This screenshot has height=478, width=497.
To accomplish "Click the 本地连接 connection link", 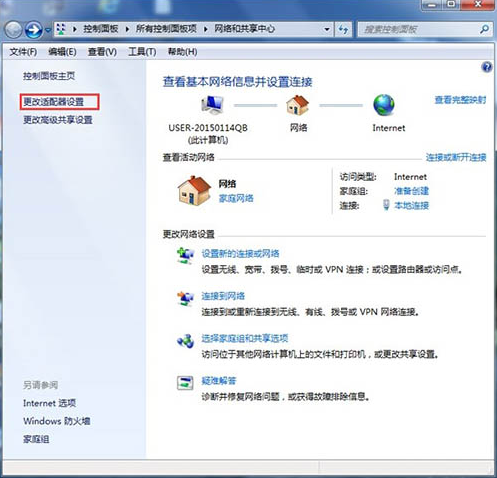I will tap(411, 205).
